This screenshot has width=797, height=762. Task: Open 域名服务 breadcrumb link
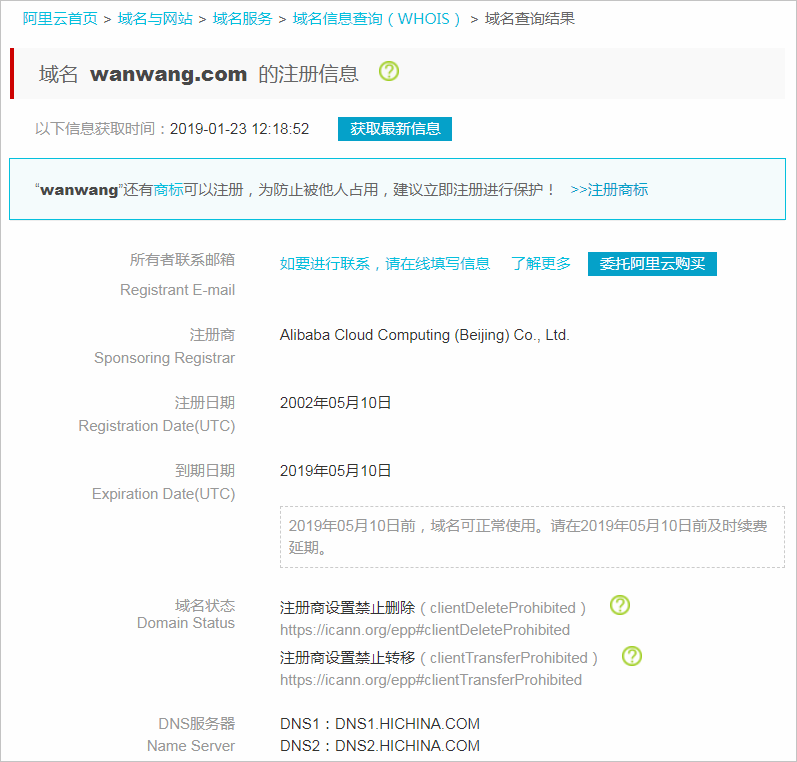(242, 19)
